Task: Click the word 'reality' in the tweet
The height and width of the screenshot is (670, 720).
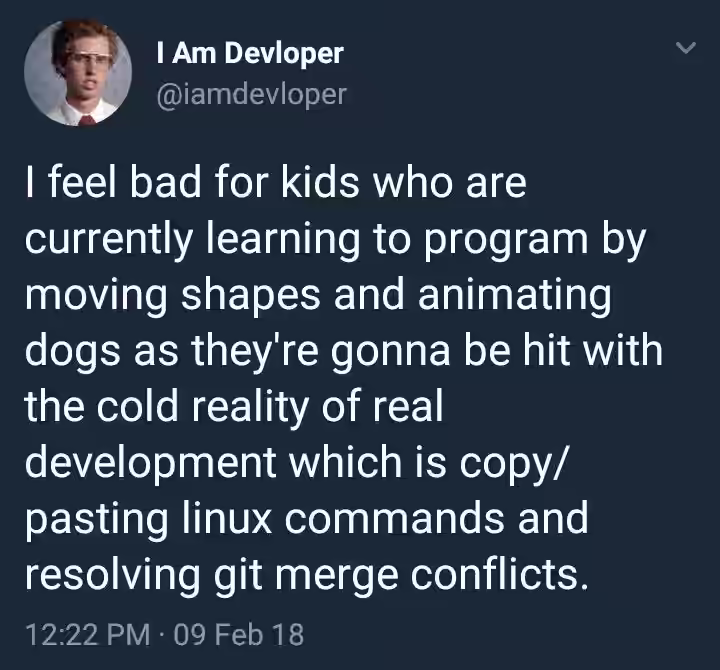Action: pyautogui.click(x=250, y=408)
